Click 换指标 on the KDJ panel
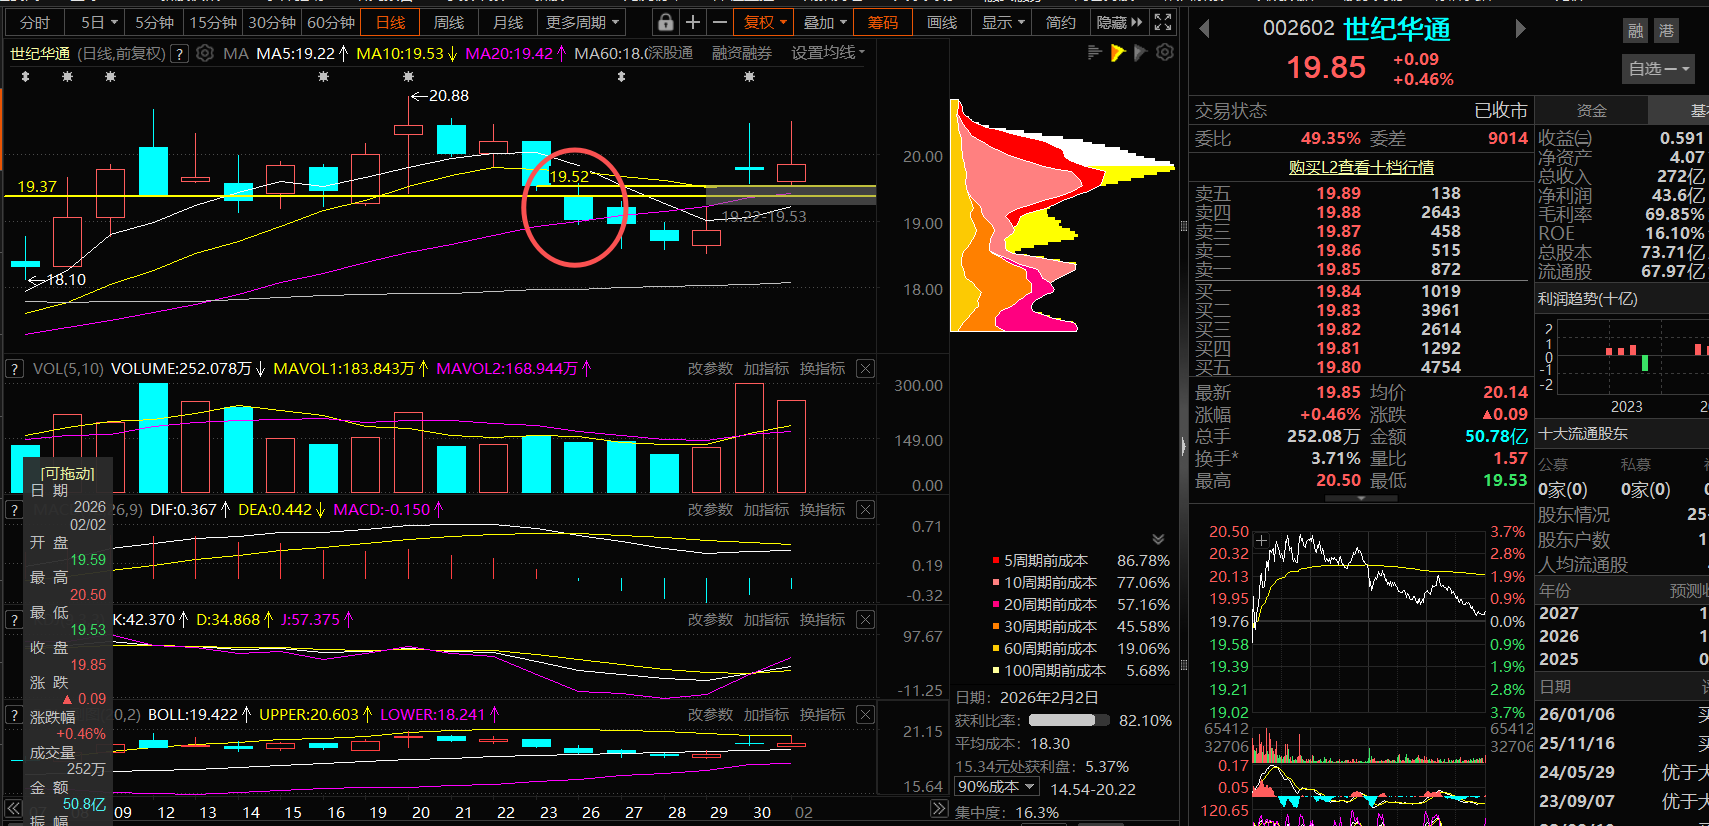 click(x=822, y=620)
